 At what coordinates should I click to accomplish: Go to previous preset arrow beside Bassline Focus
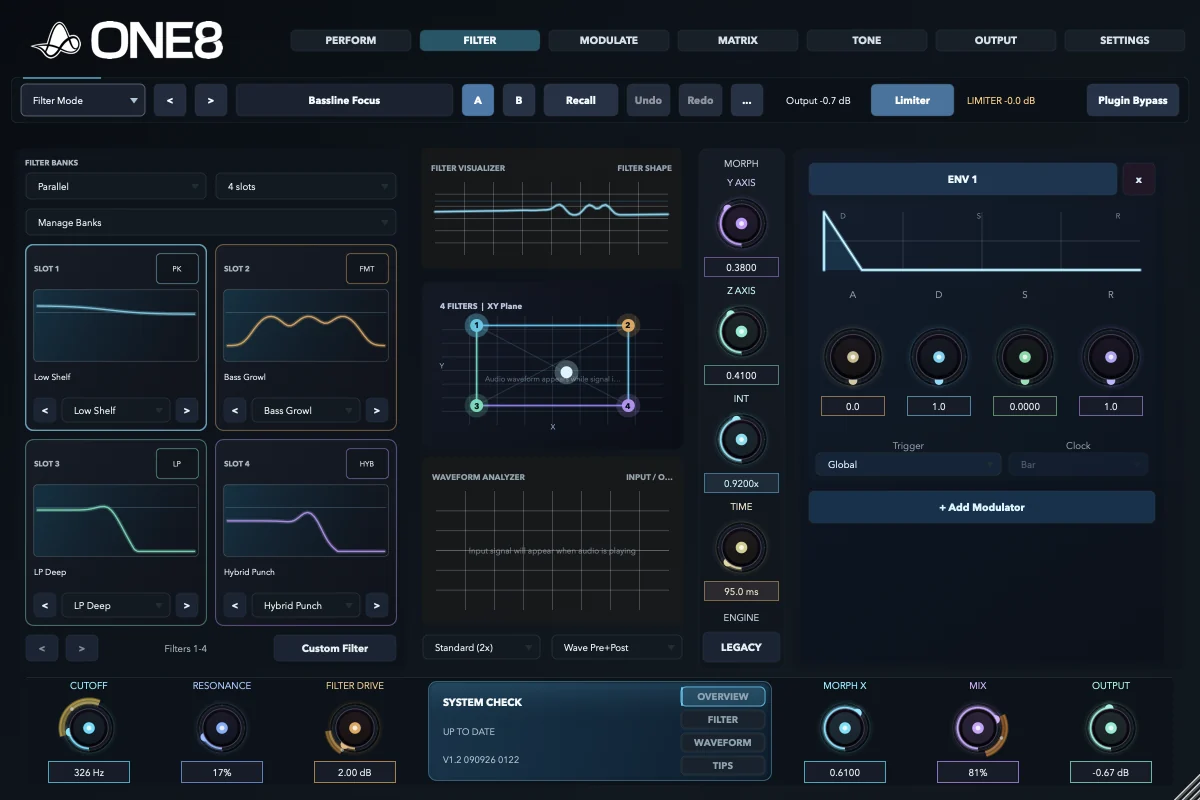pyautogui.click(x=170, y=100)
